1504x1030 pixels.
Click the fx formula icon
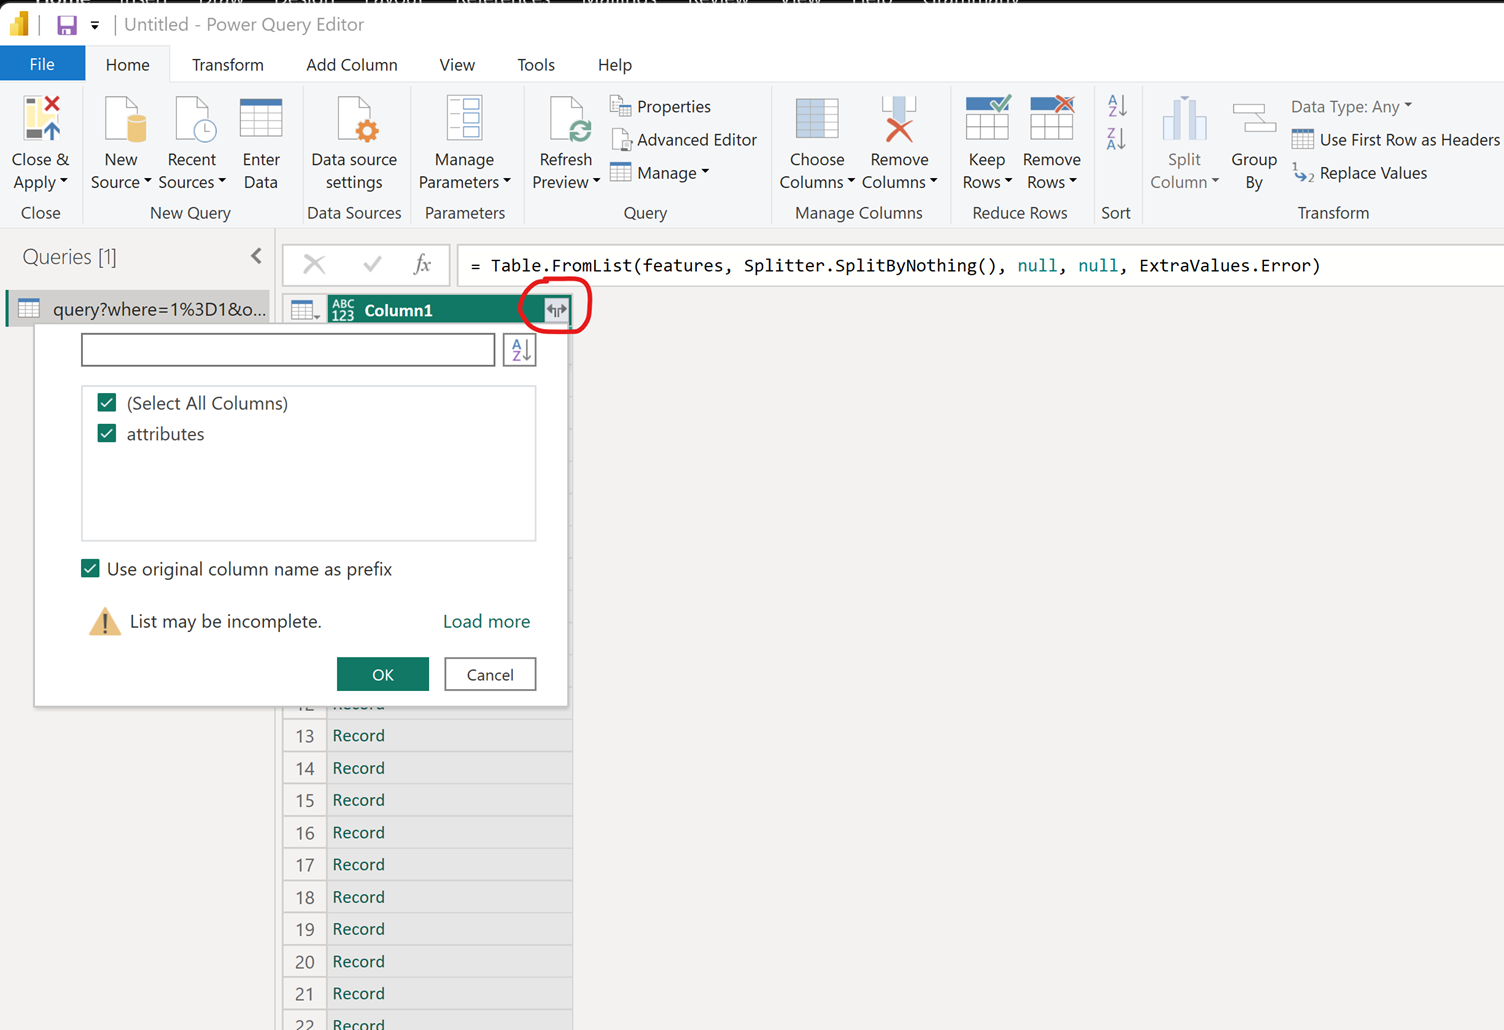click(422, 264)
